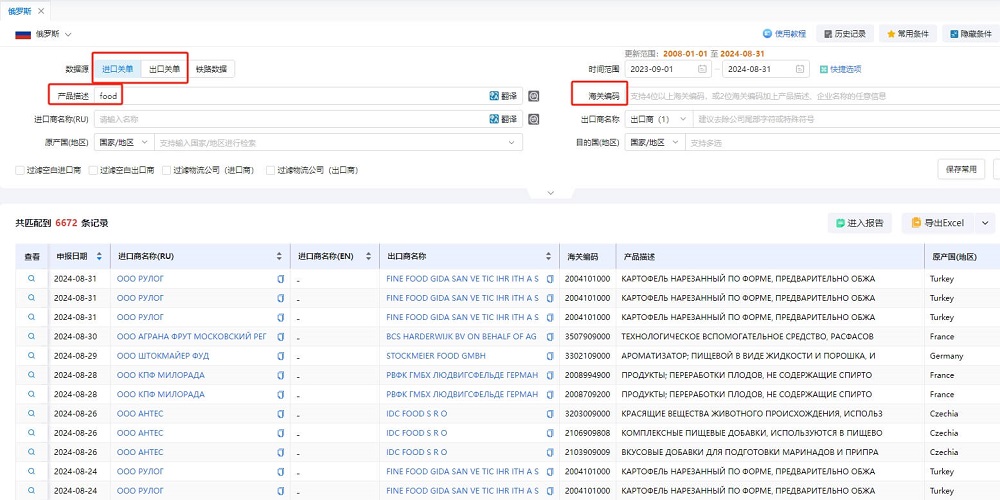This screenshot has width=1000, height=500.
Task: Expand the 目的国 国家/地区 type dropdown
Action: point(655,142)
